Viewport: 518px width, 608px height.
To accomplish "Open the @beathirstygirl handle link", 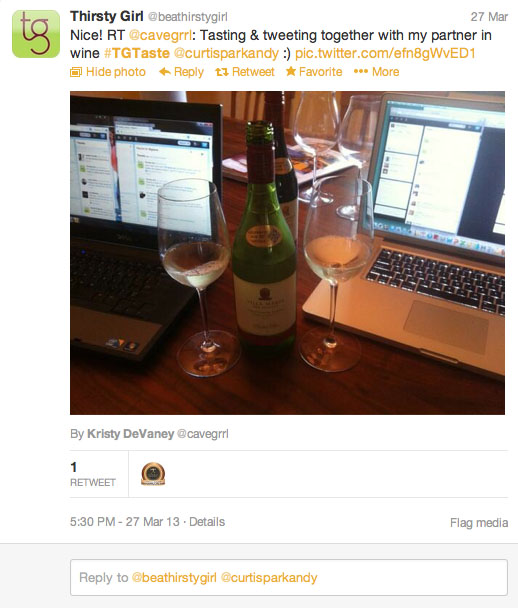I will 187,17.
